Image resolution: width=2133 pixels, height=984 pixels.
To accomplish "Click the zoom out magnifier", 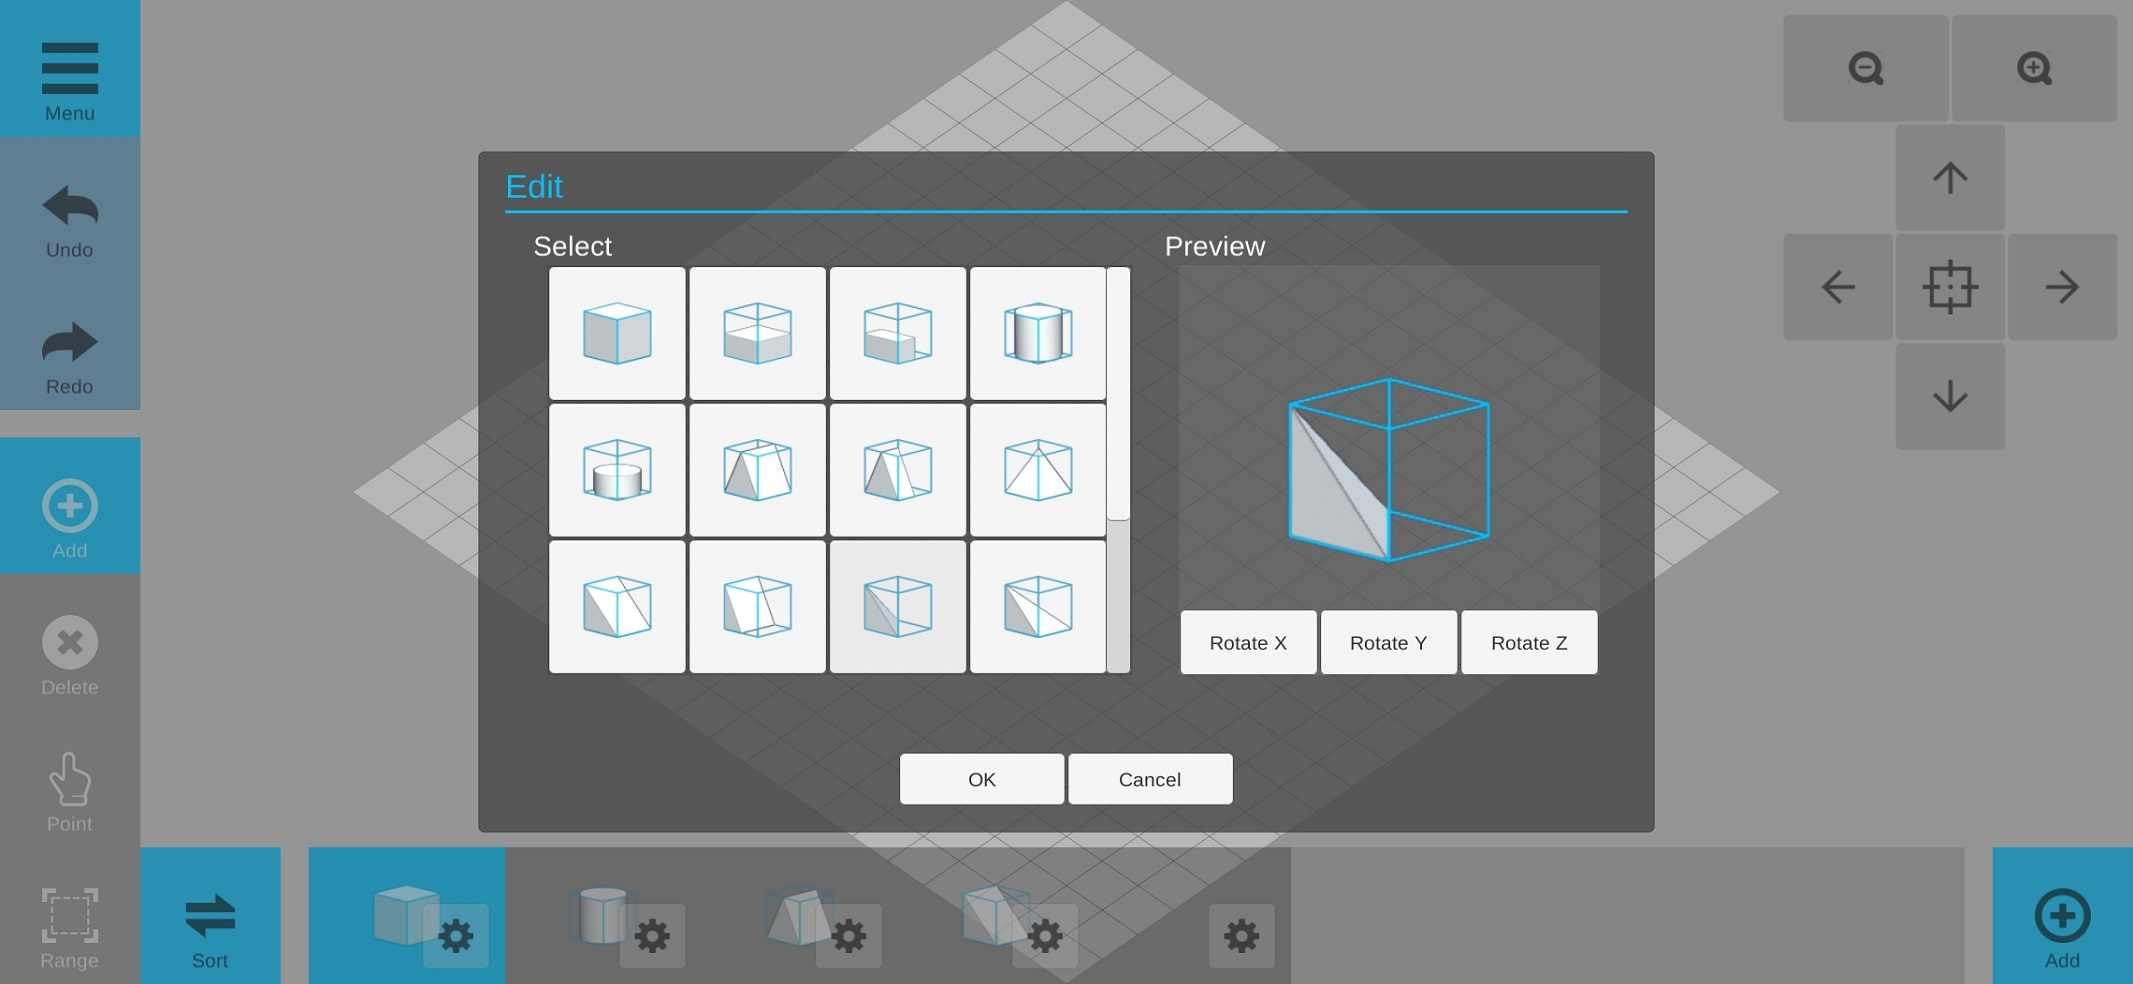I will pyautogui.click(x=1865, y=68).
